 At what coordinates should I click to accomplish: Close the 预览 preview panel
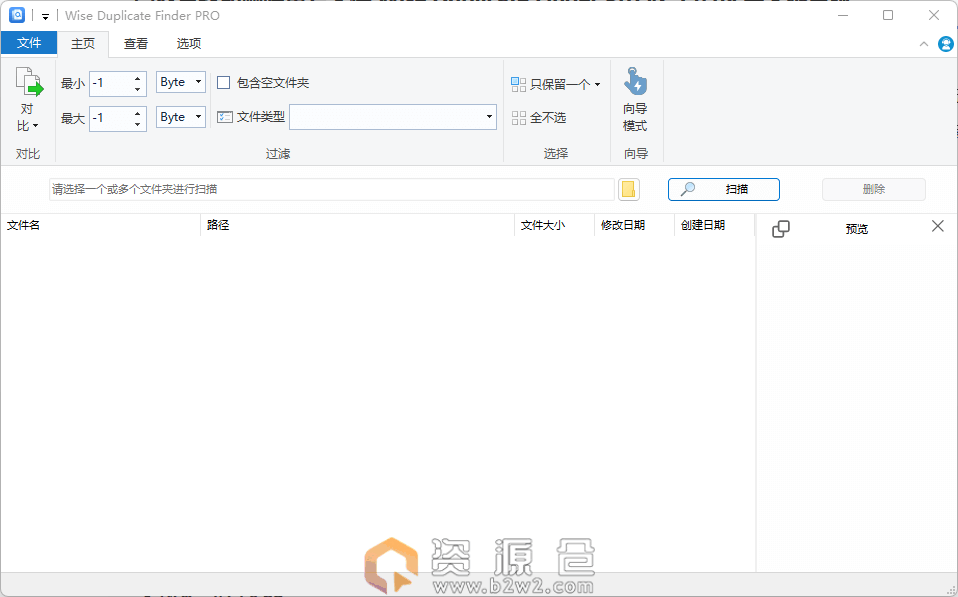(937, 226)
